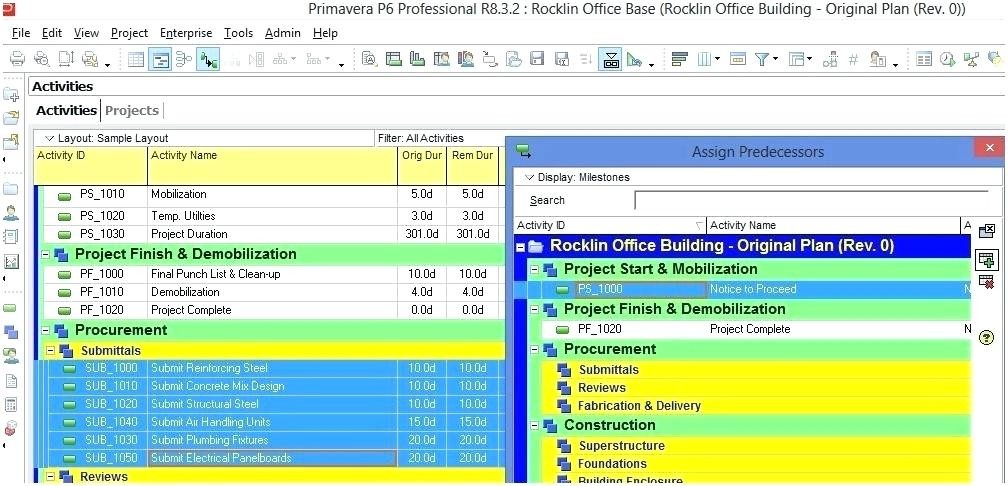Click the Gantt chart view toolbar icon
The image size is (1008, 486).
[x=160, y=59]
